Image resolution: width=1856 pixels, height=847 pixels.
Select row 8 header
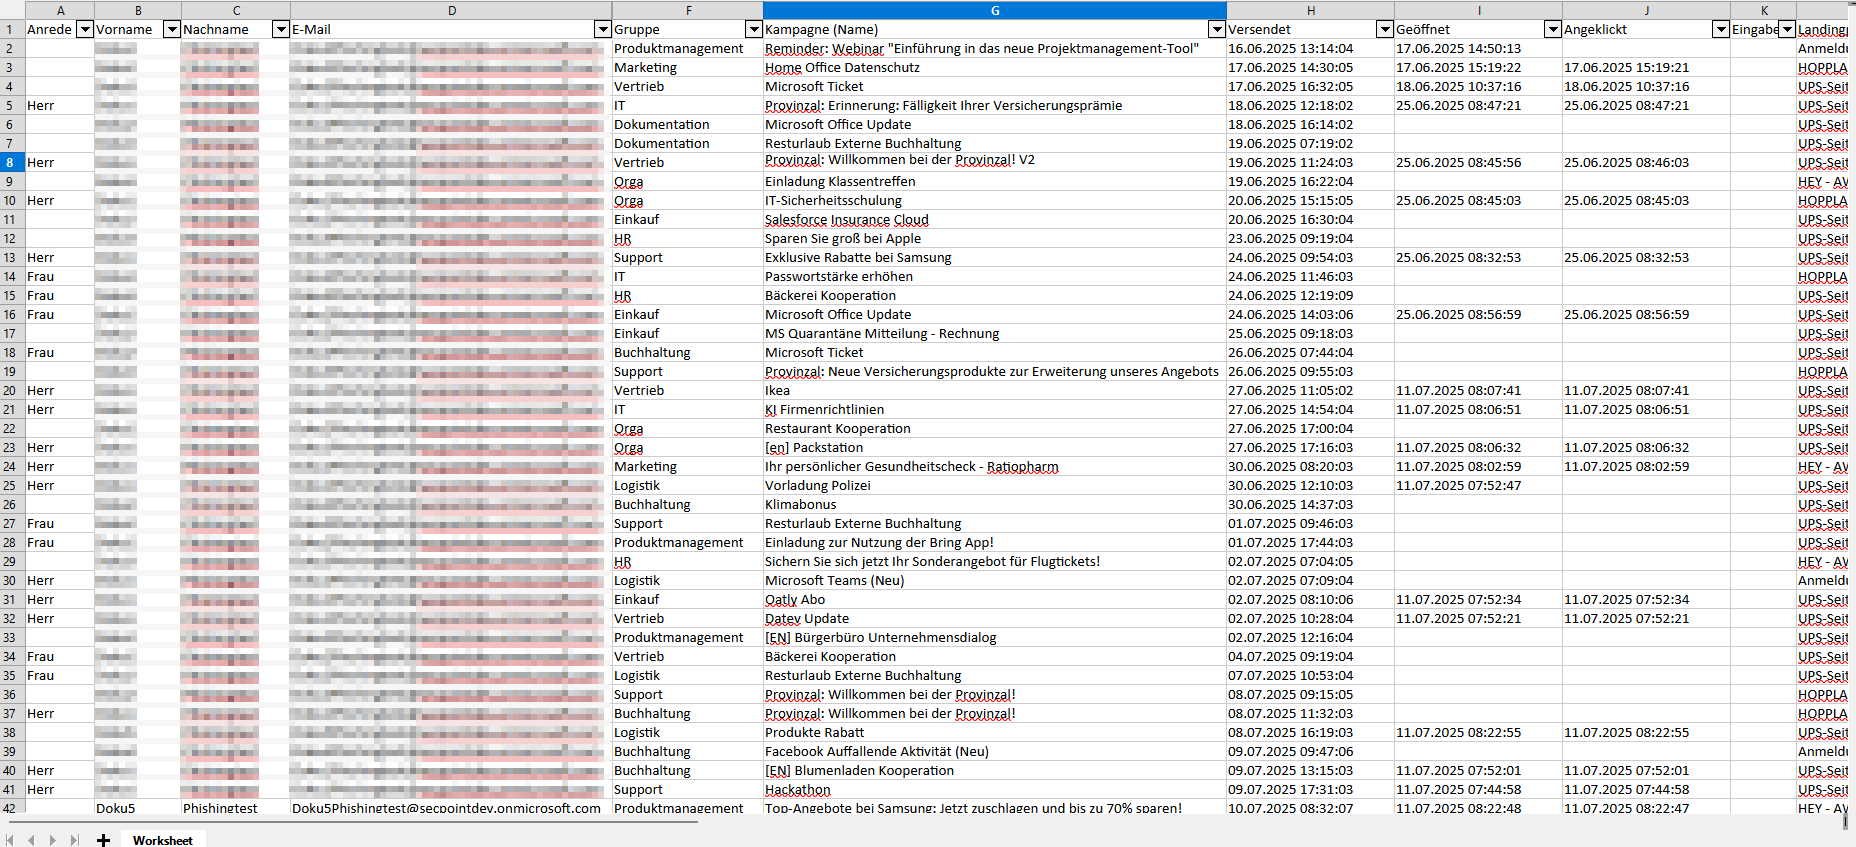[11, 162]
